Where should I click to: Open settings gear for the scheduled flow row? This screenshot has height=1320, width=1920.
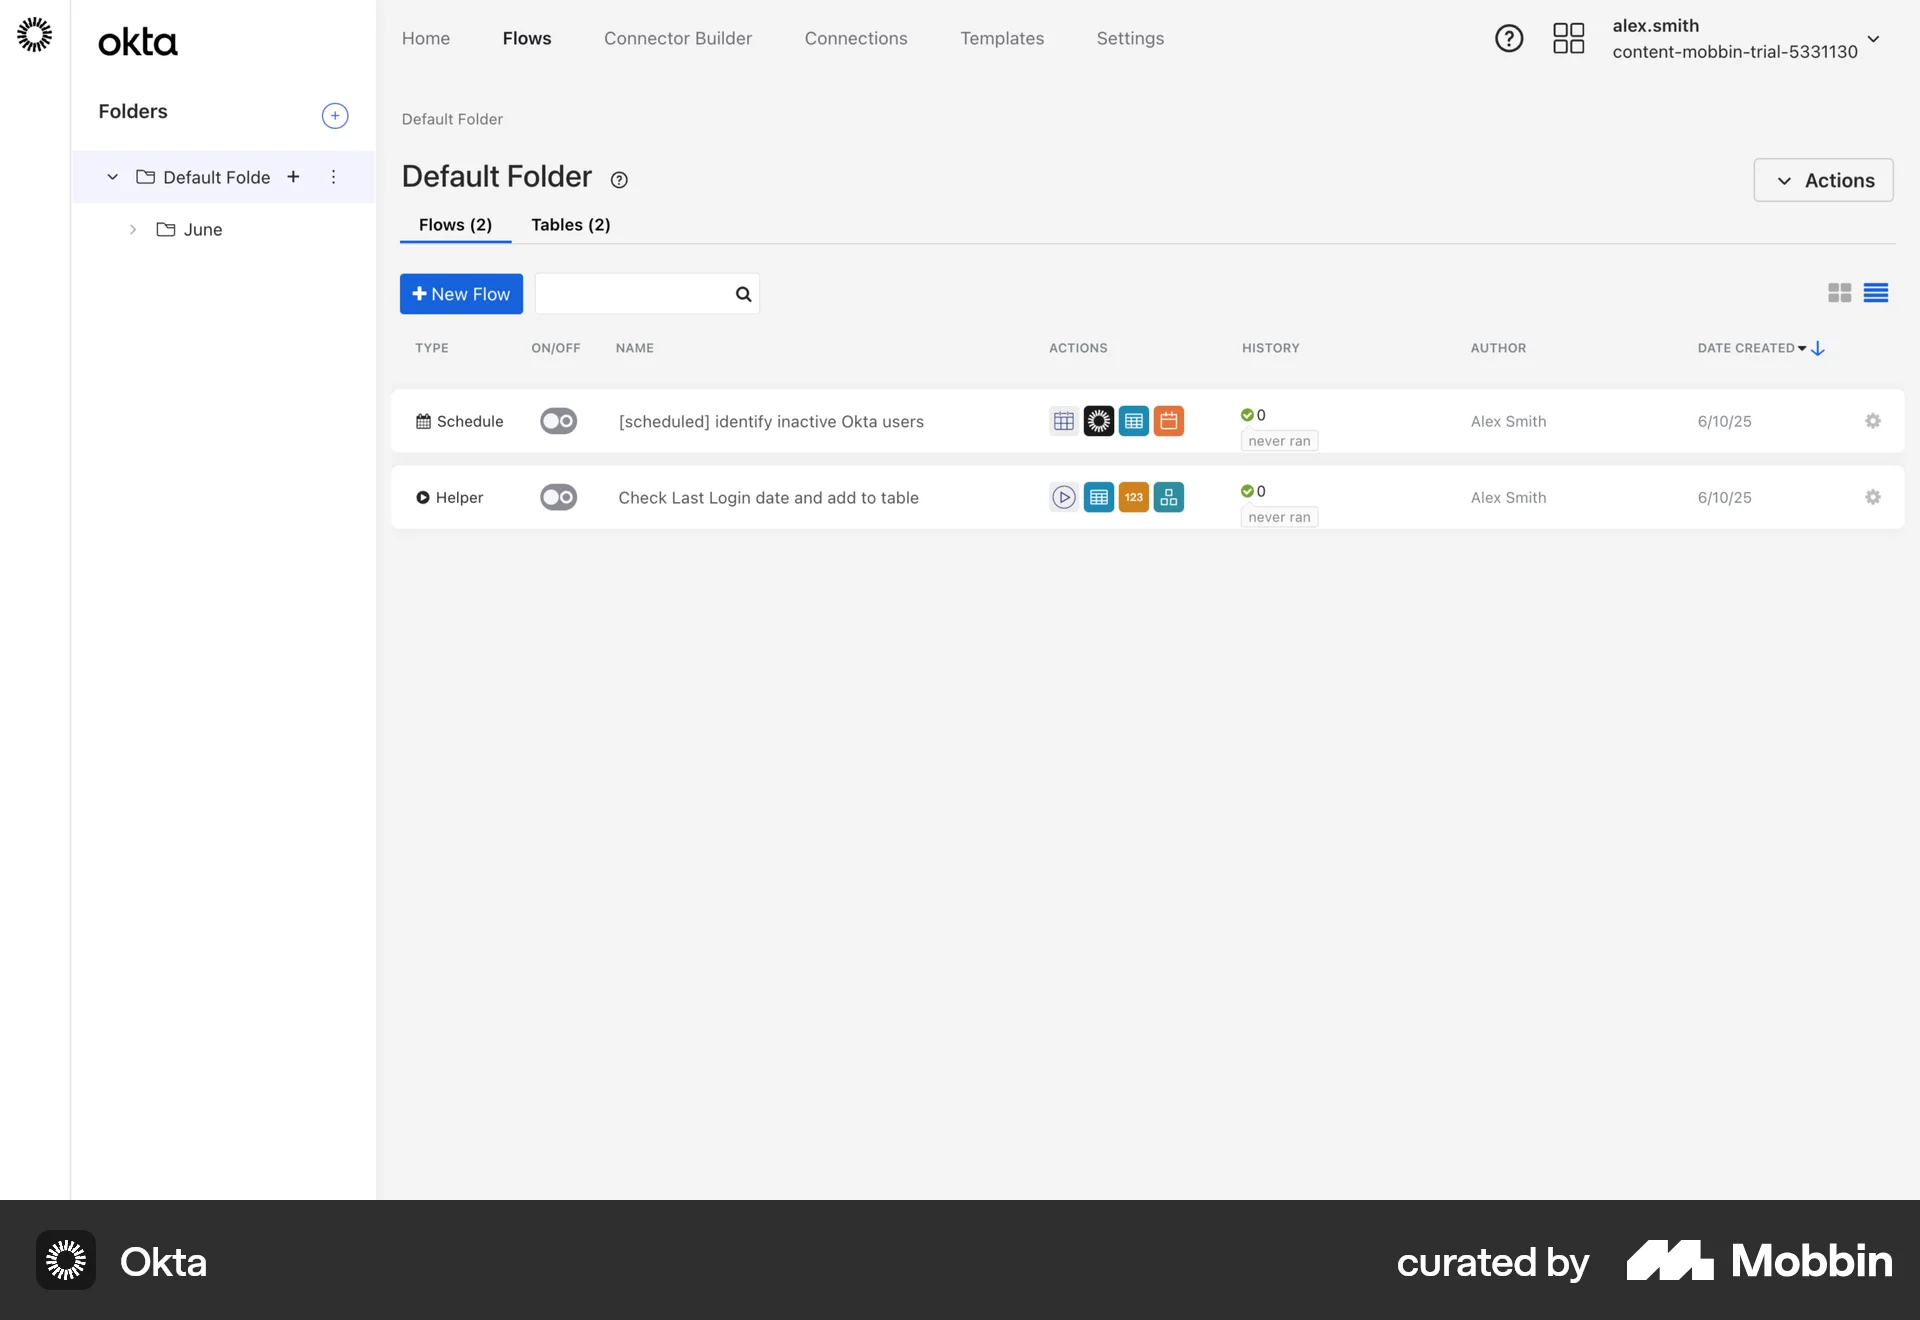click(1873, 421)
